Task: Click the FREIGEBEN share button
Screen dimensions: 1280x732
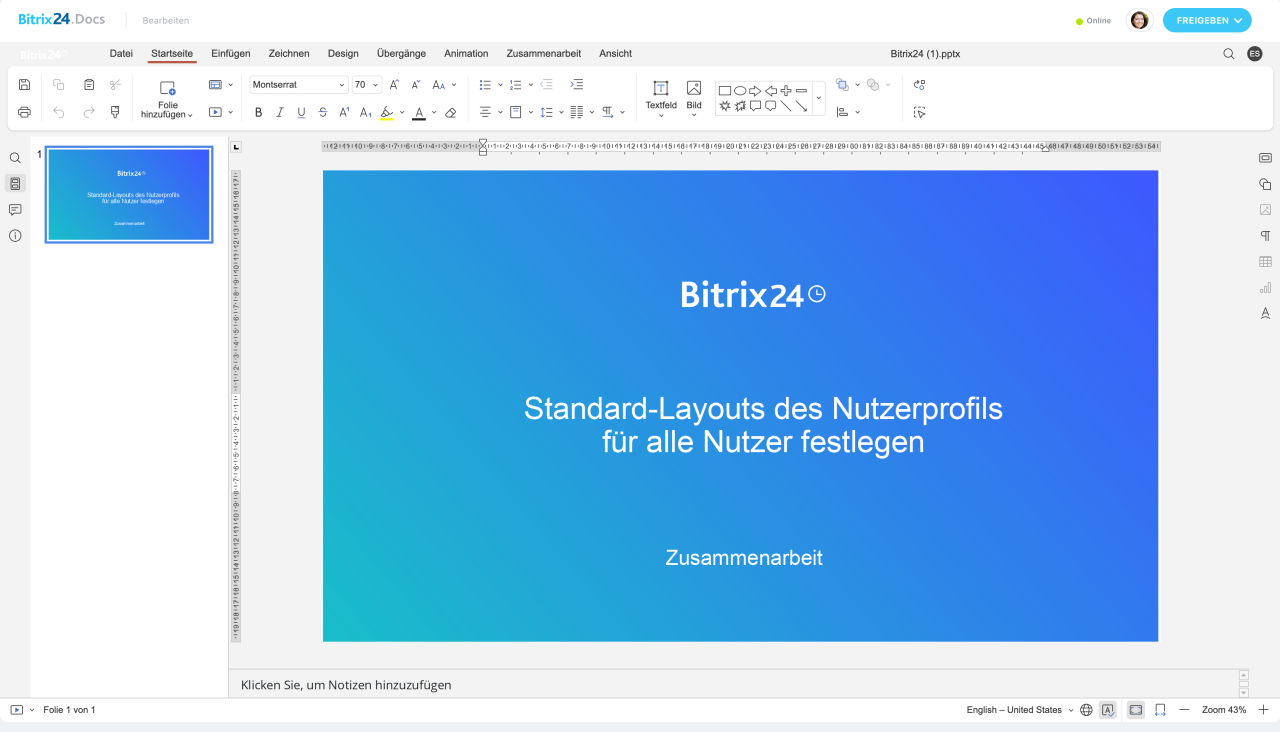Action: tap(1207, 20)
